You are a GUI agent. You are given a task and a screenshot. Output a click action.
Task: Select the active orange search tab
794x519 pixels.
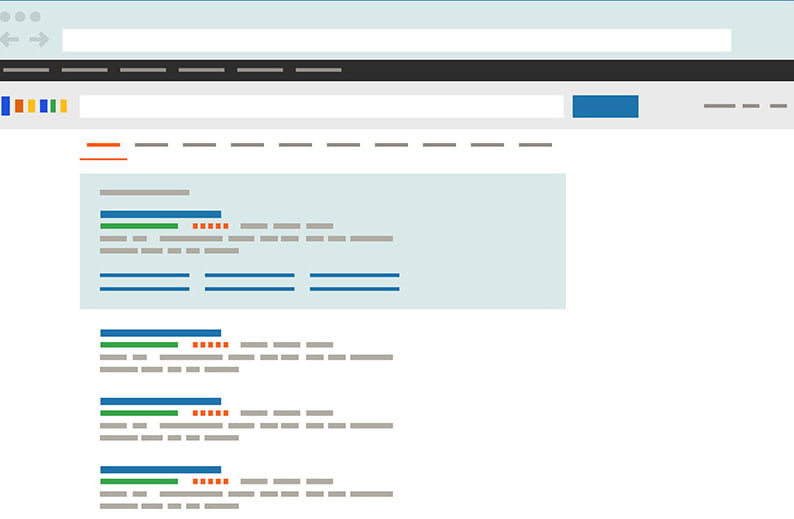click(x=103, y=145)
